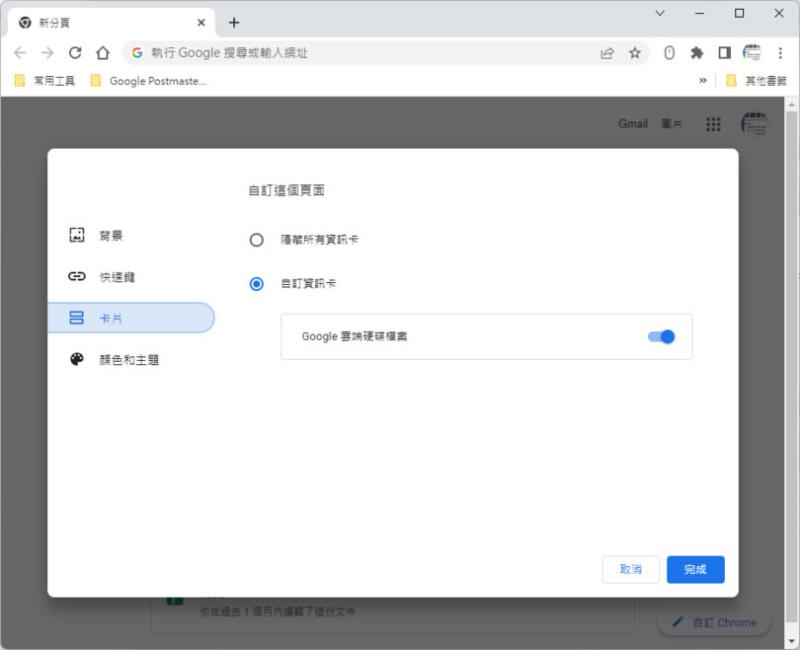Maximize the Chrome window

coord(739,13)
